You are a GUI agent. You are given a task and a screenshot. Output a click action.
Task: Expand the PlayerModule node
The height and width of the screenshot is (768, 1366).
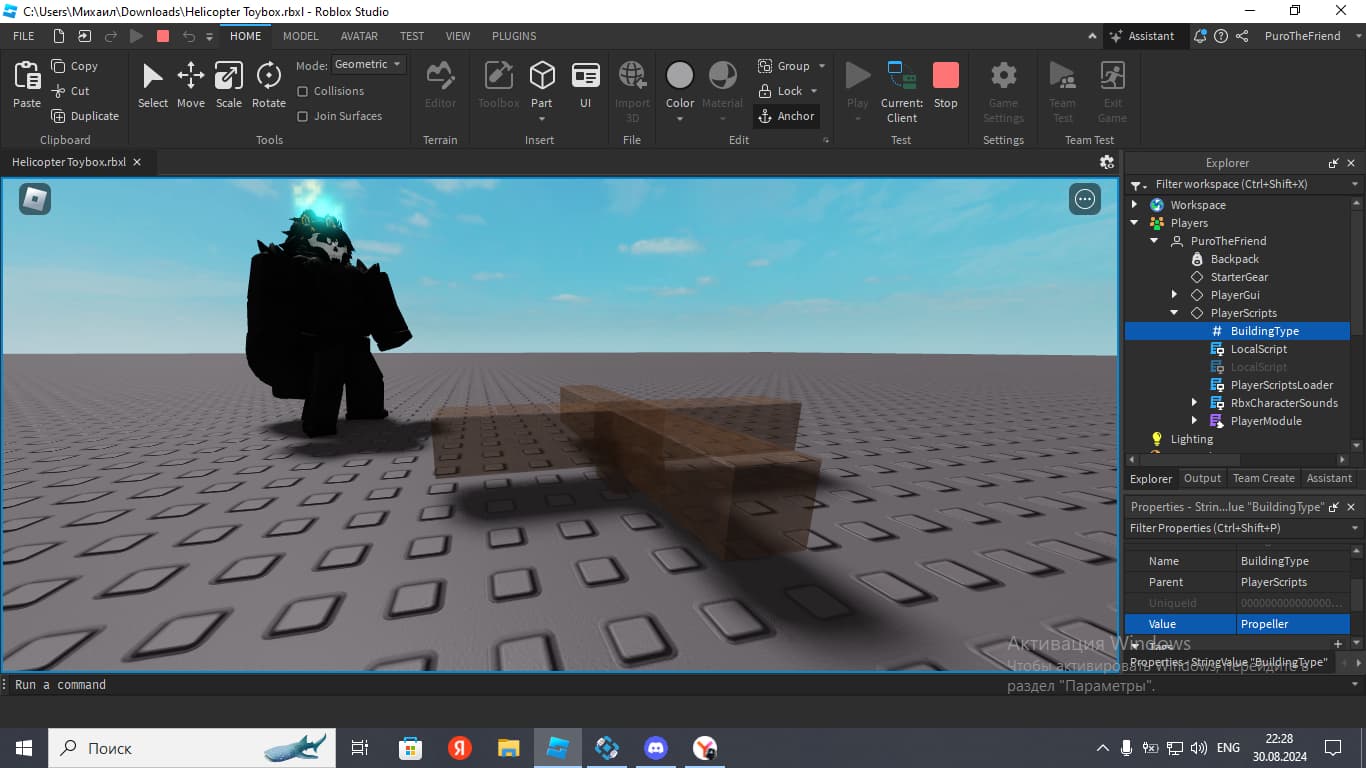[1194, 421]
